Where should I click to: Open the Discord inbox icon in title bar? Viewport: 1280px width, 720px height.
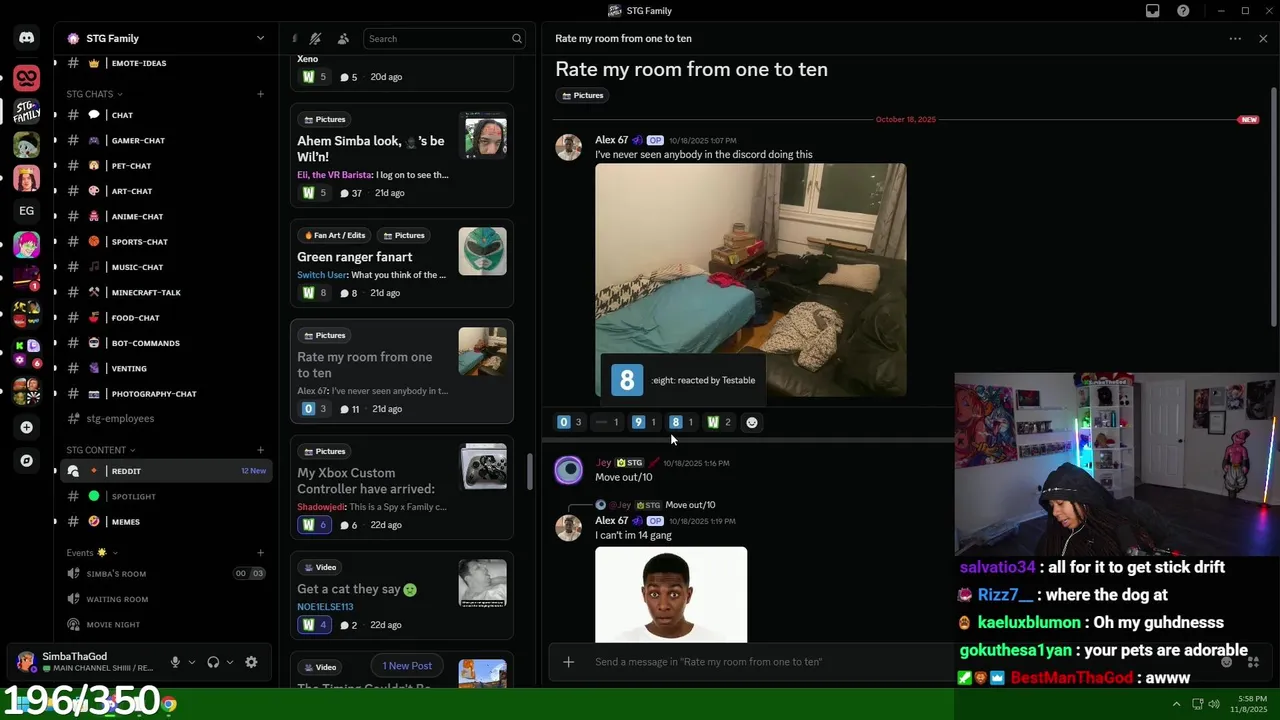(1153, 11)
